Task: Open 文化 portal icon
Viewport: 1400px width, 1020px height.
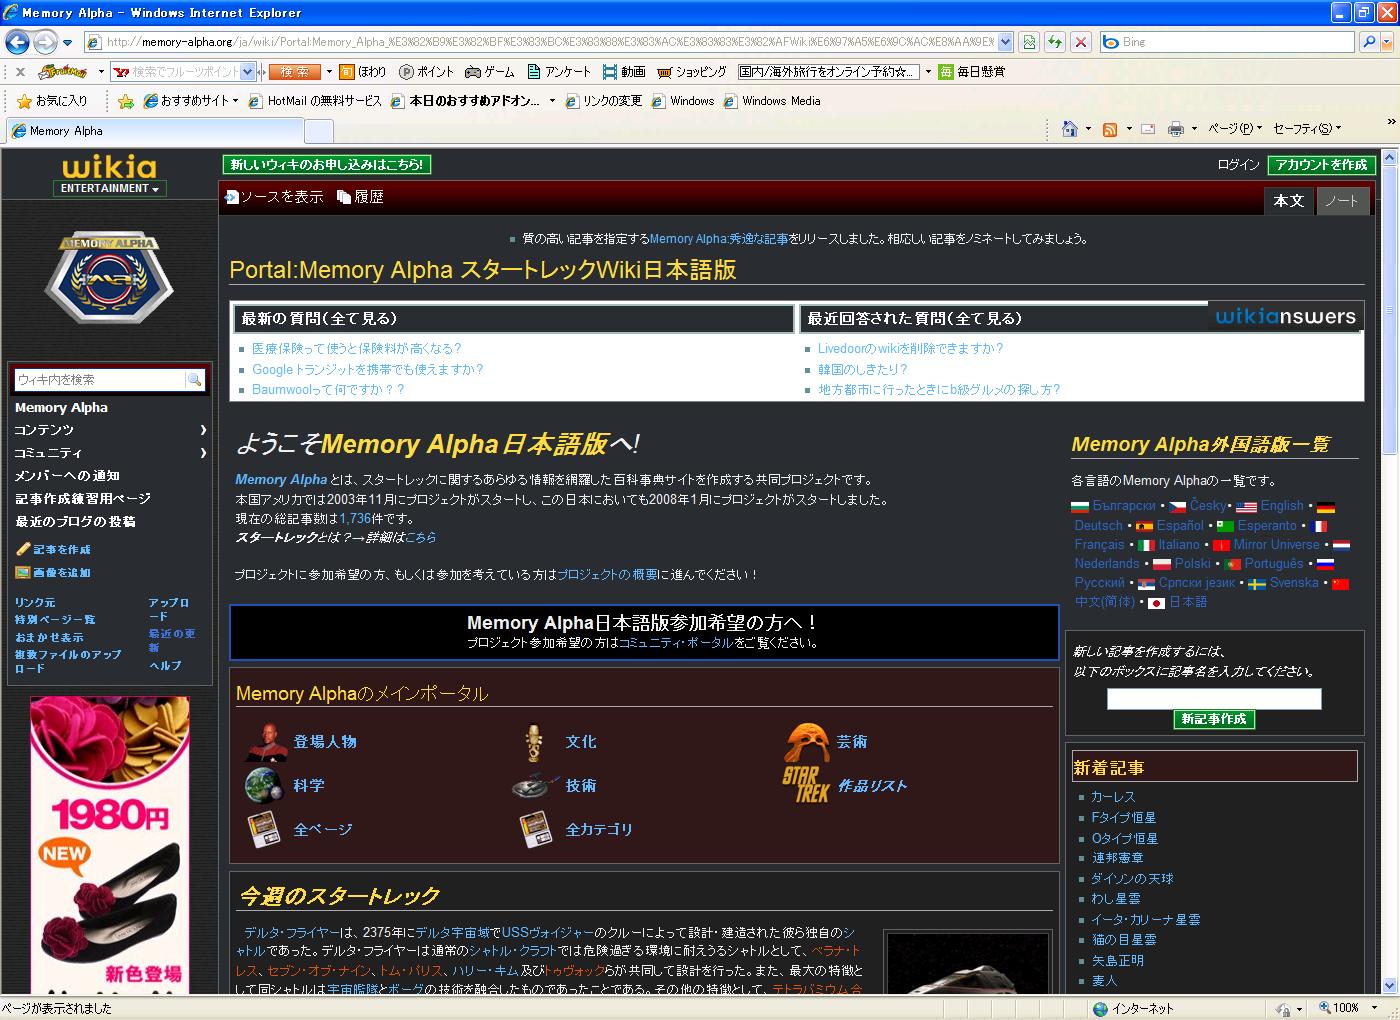Action: click(x=535, y=742)
